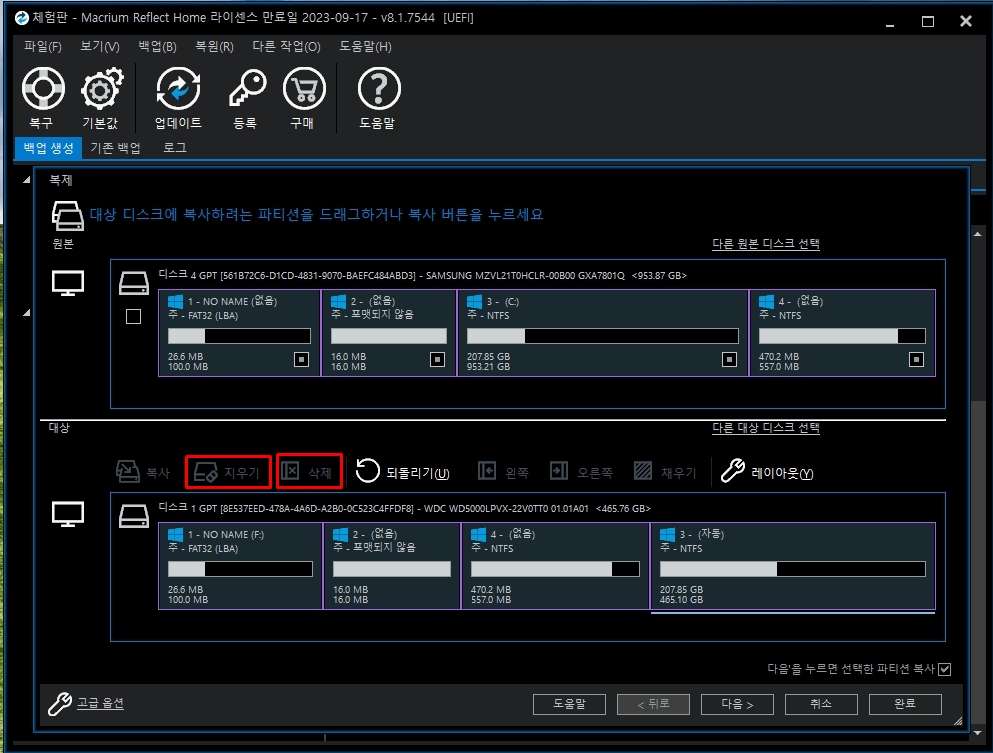Collapse the tree arrow beside source disk
Image resolution: width=993 pixels, height=753 pixels.
27,313
